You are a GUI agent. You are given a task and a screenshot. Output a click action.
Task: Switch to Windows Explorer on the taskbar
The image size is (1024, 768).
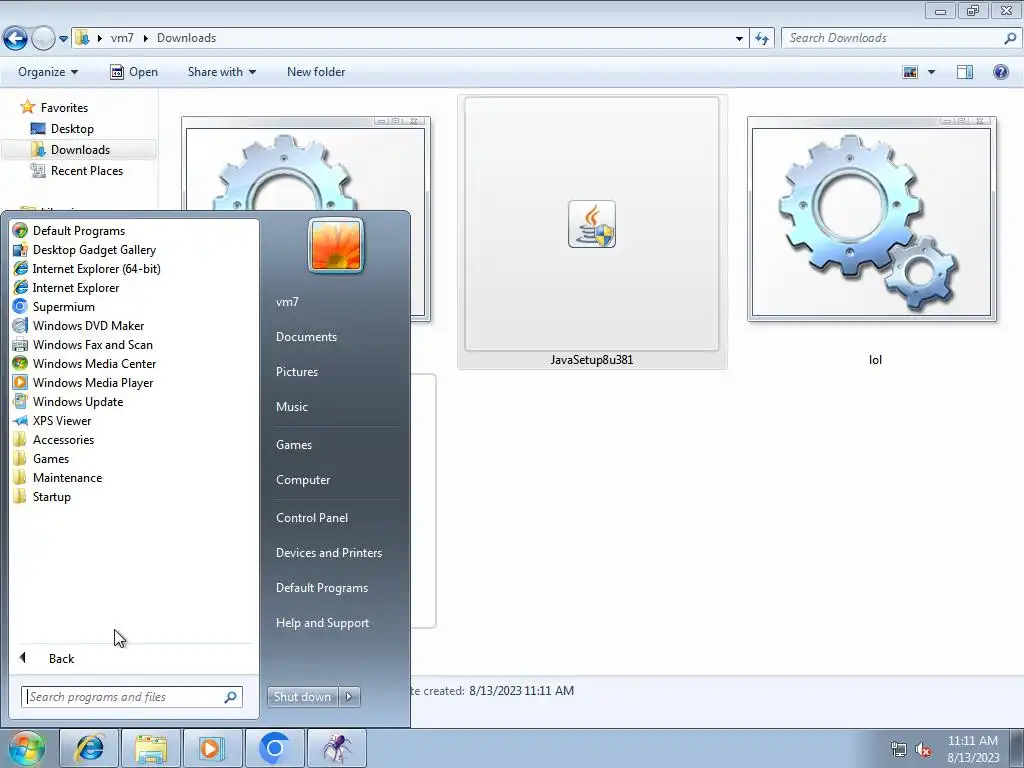coord(151,748)
